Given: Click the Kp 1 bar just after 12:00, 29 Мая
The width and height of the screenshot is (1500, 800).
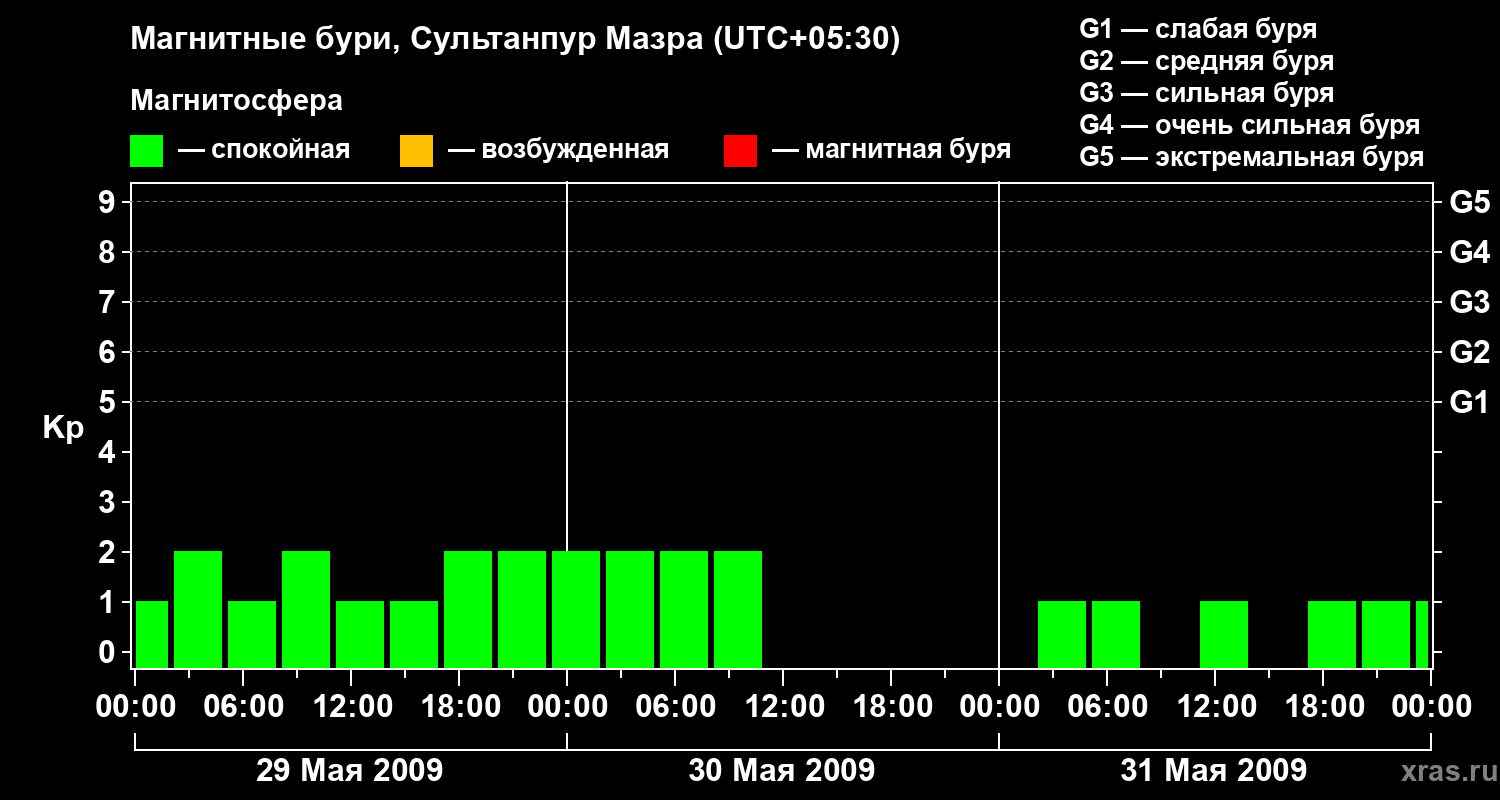Looking at the screenshot, I should pyautogui.click(x=360, y=634).
